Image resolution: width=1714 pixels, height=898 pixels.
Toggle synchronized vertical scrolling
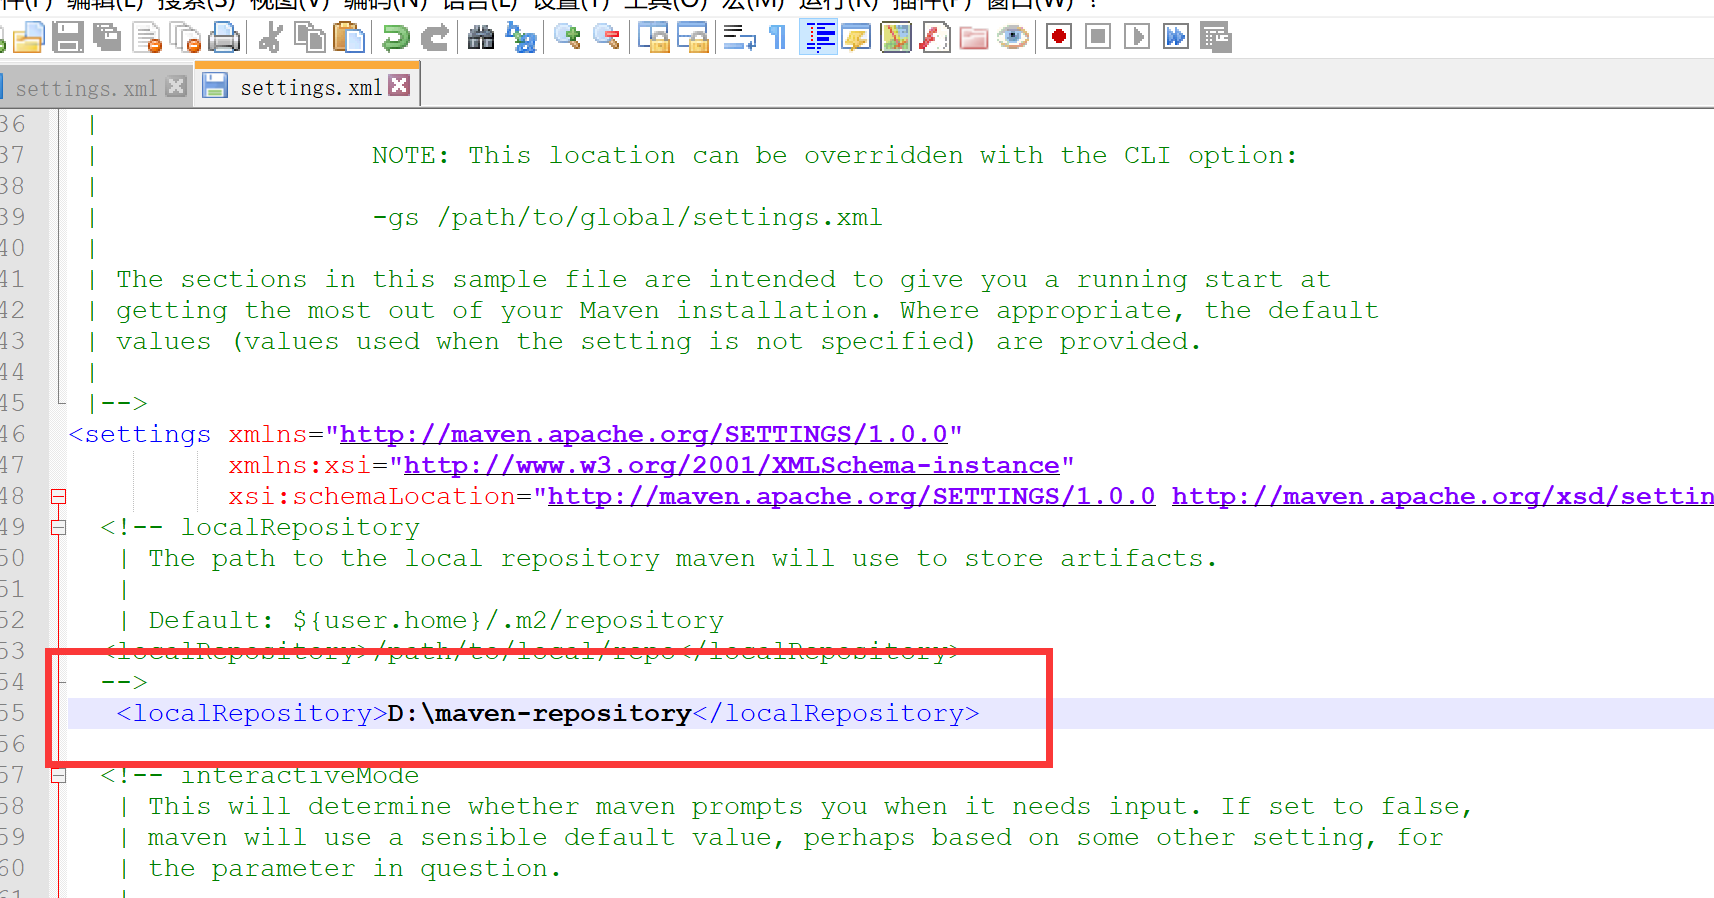tap(654, 38)
